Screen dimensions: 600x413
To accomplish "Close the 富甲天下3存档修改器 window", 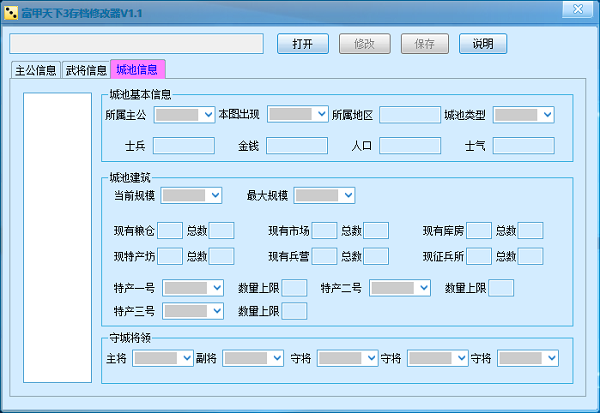I will (578, 9).
